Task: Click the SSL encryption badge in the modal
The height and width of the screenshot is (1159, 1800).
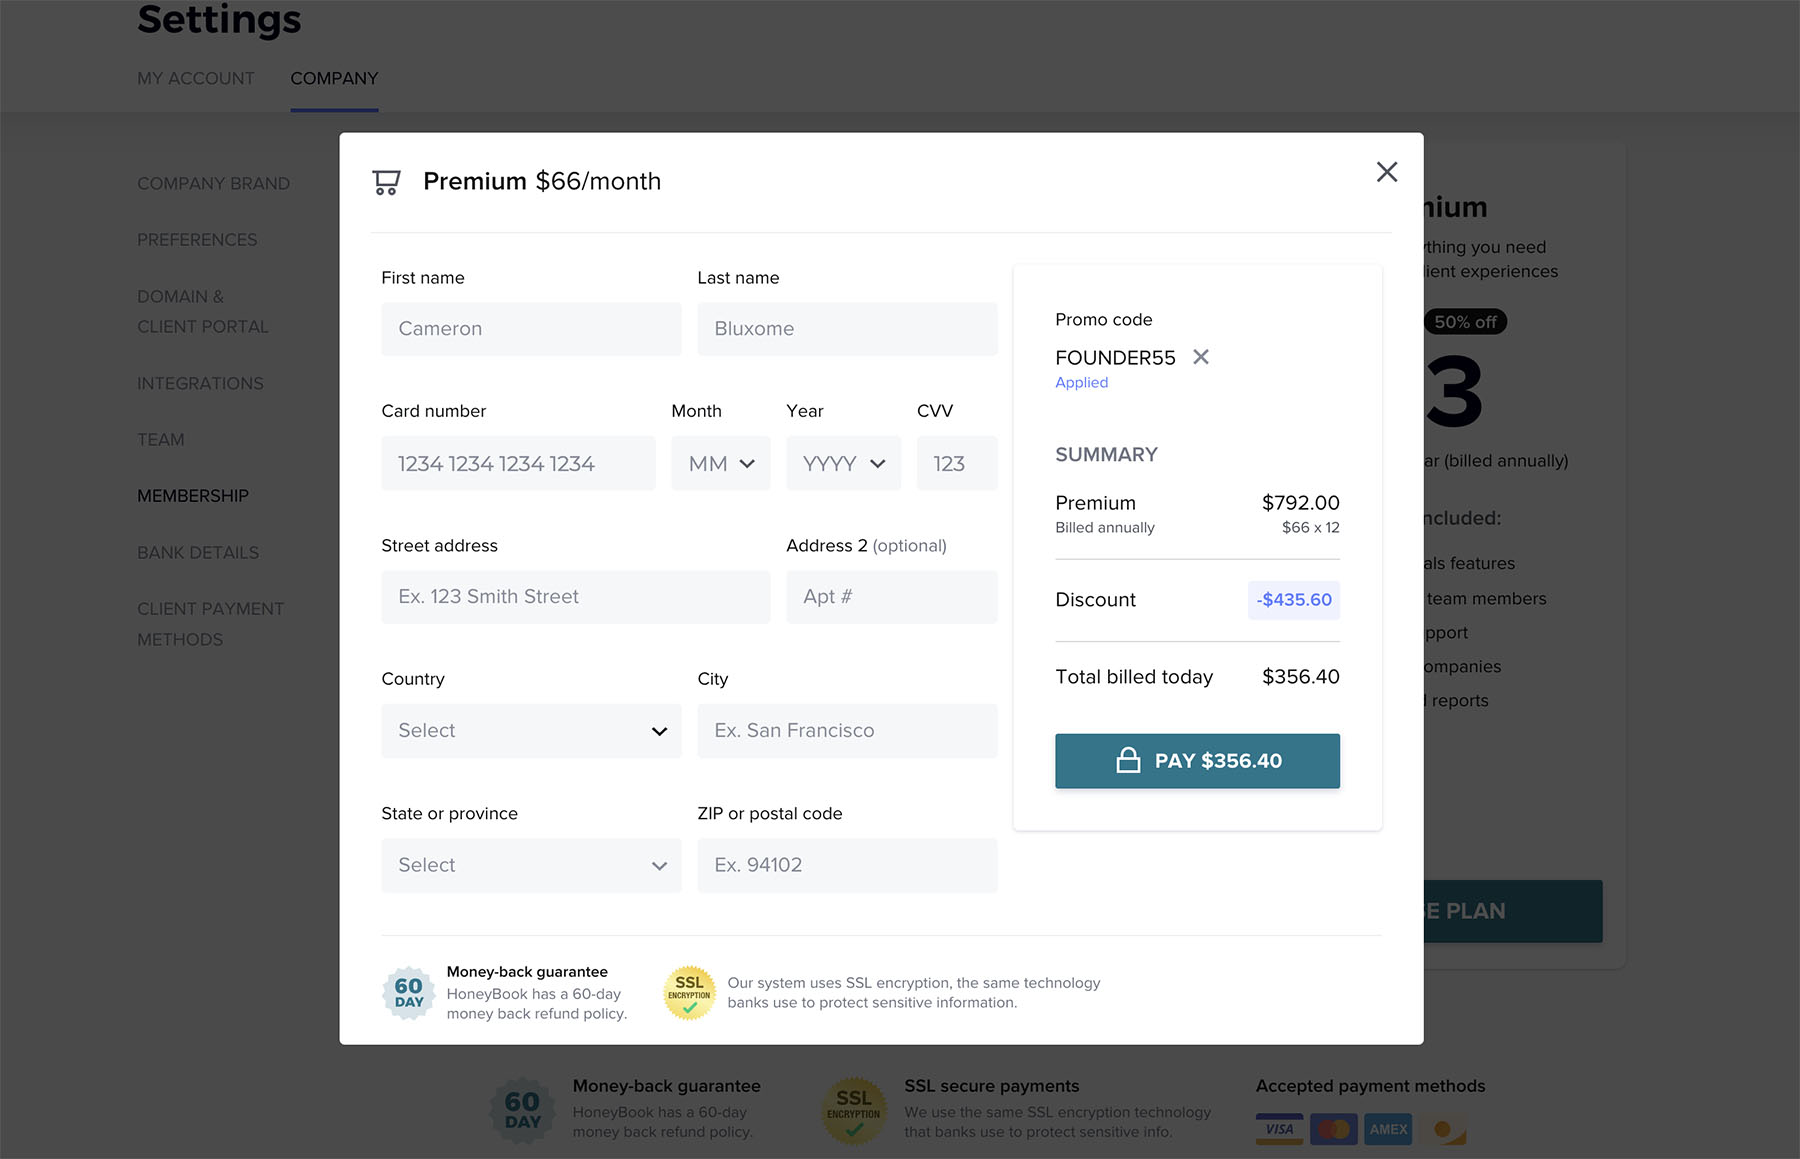Action: coord(689,992)
